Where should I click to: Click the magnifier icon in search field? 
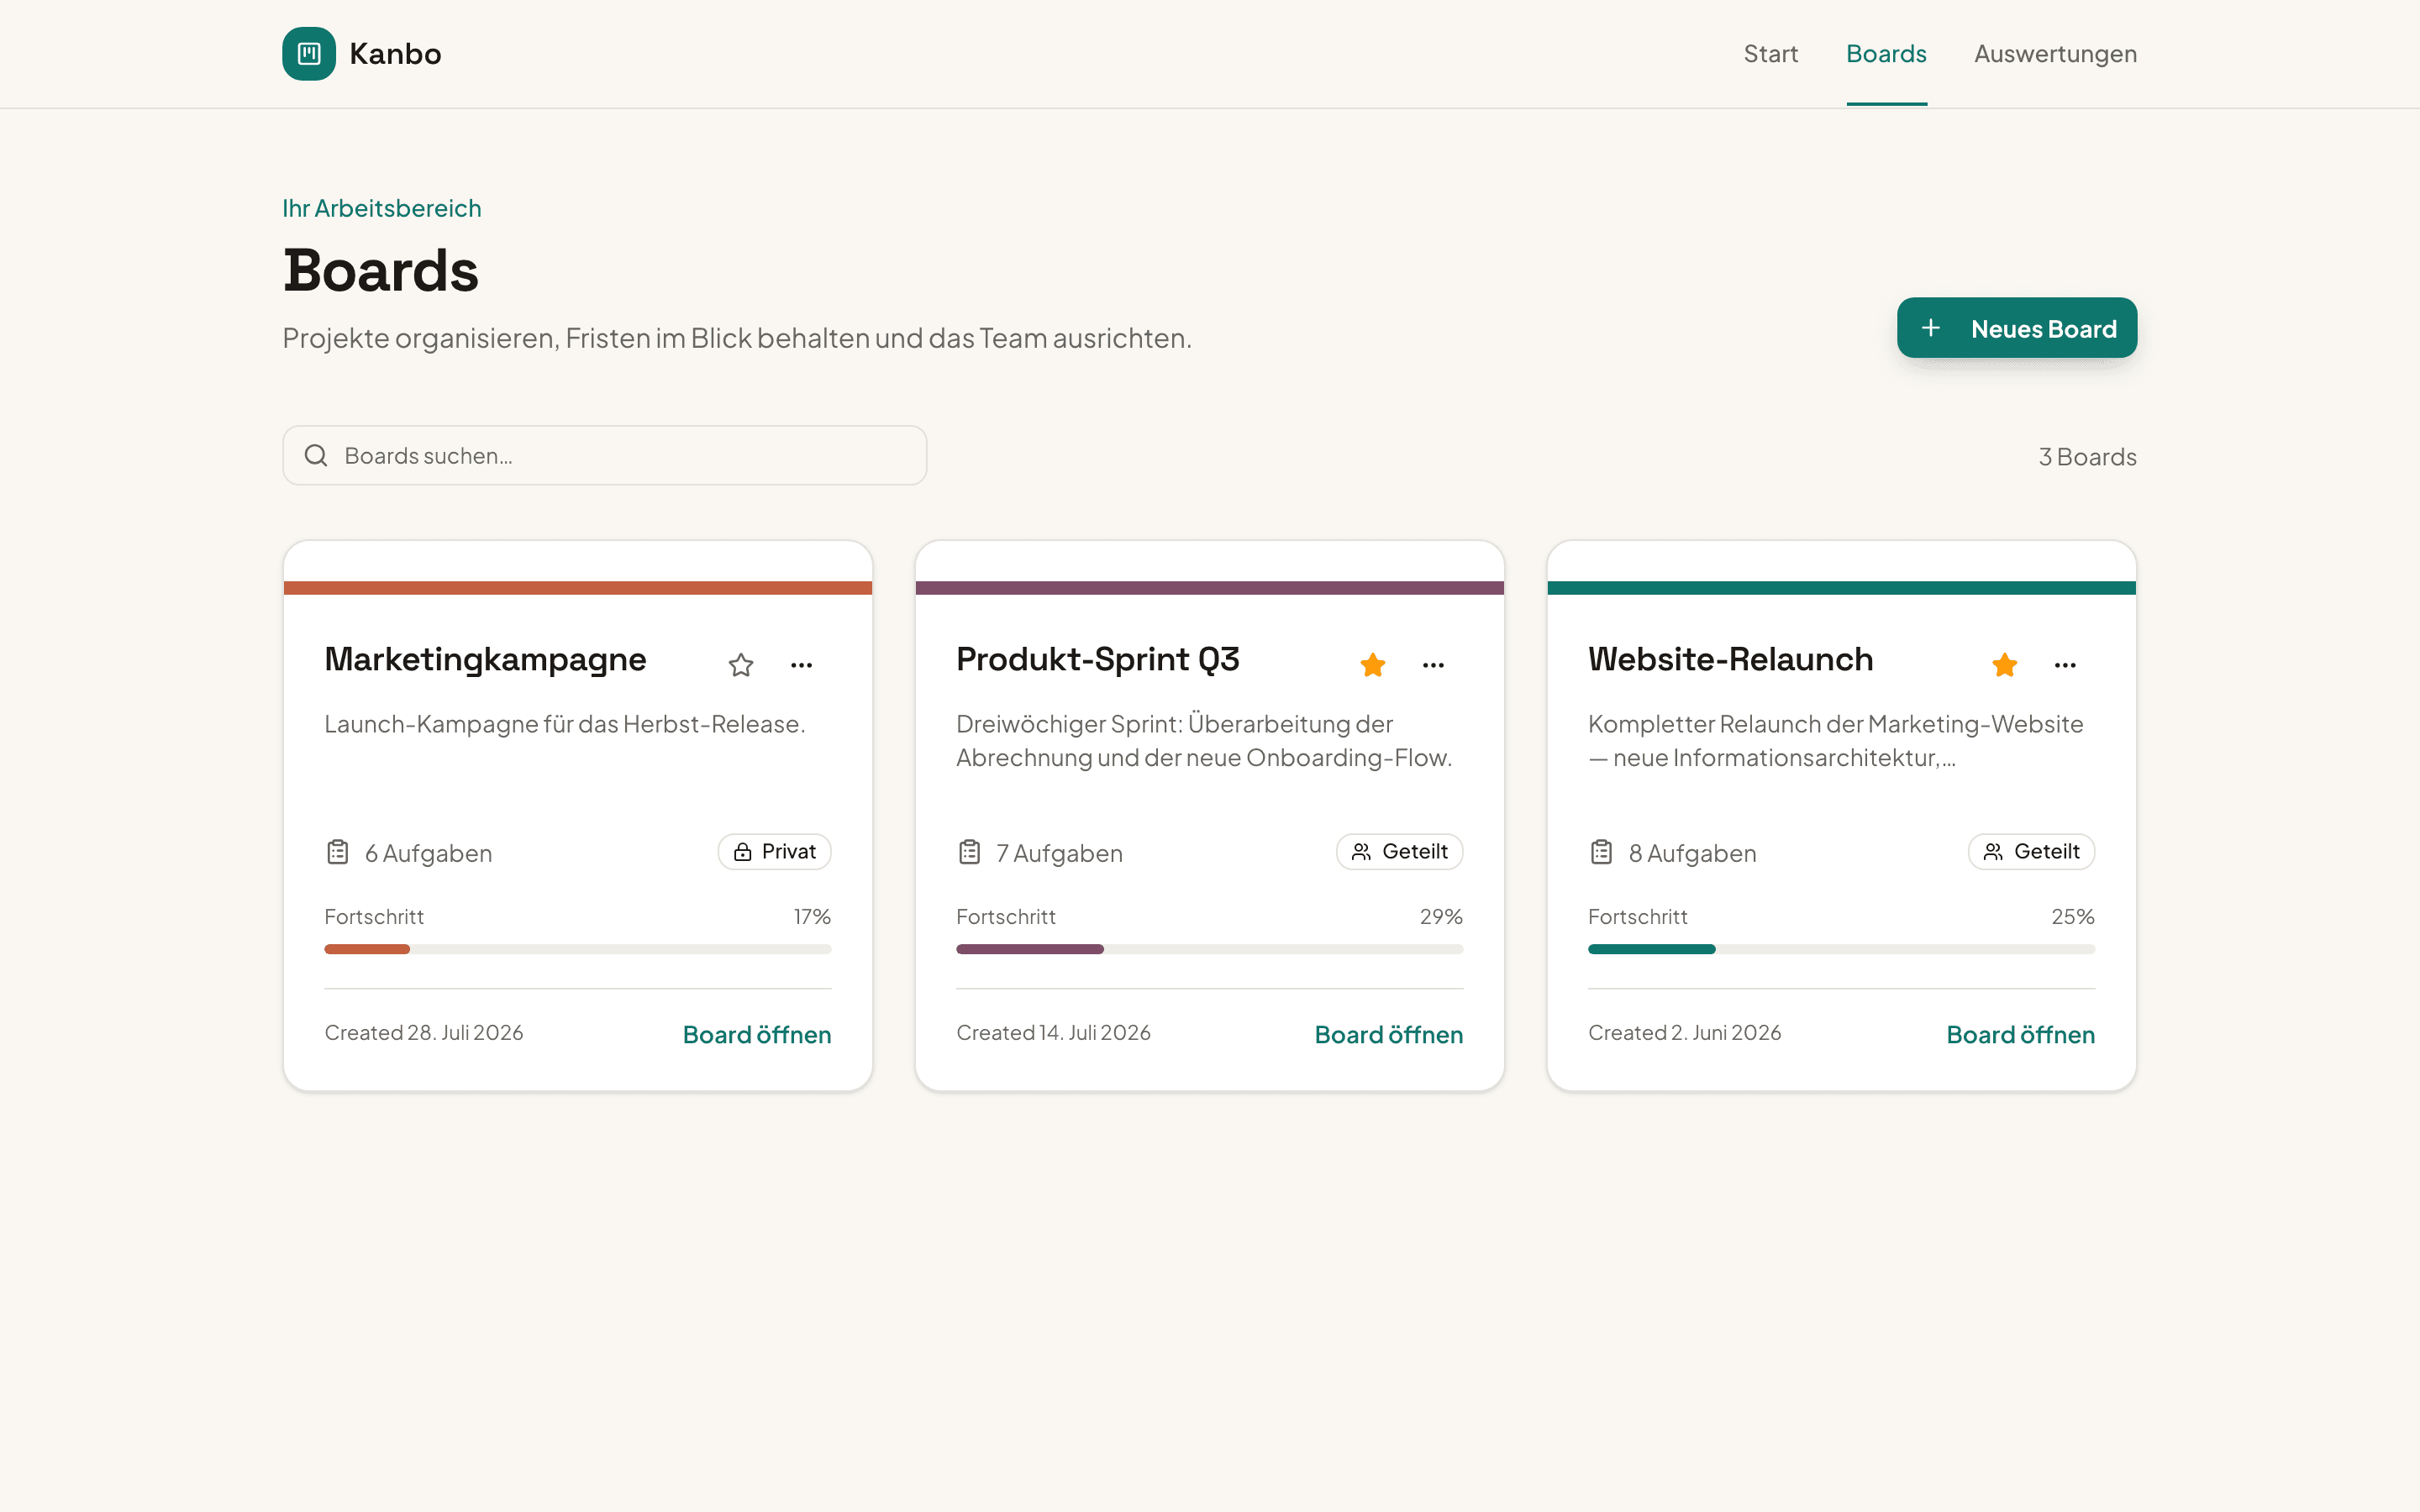click(316, 456)
